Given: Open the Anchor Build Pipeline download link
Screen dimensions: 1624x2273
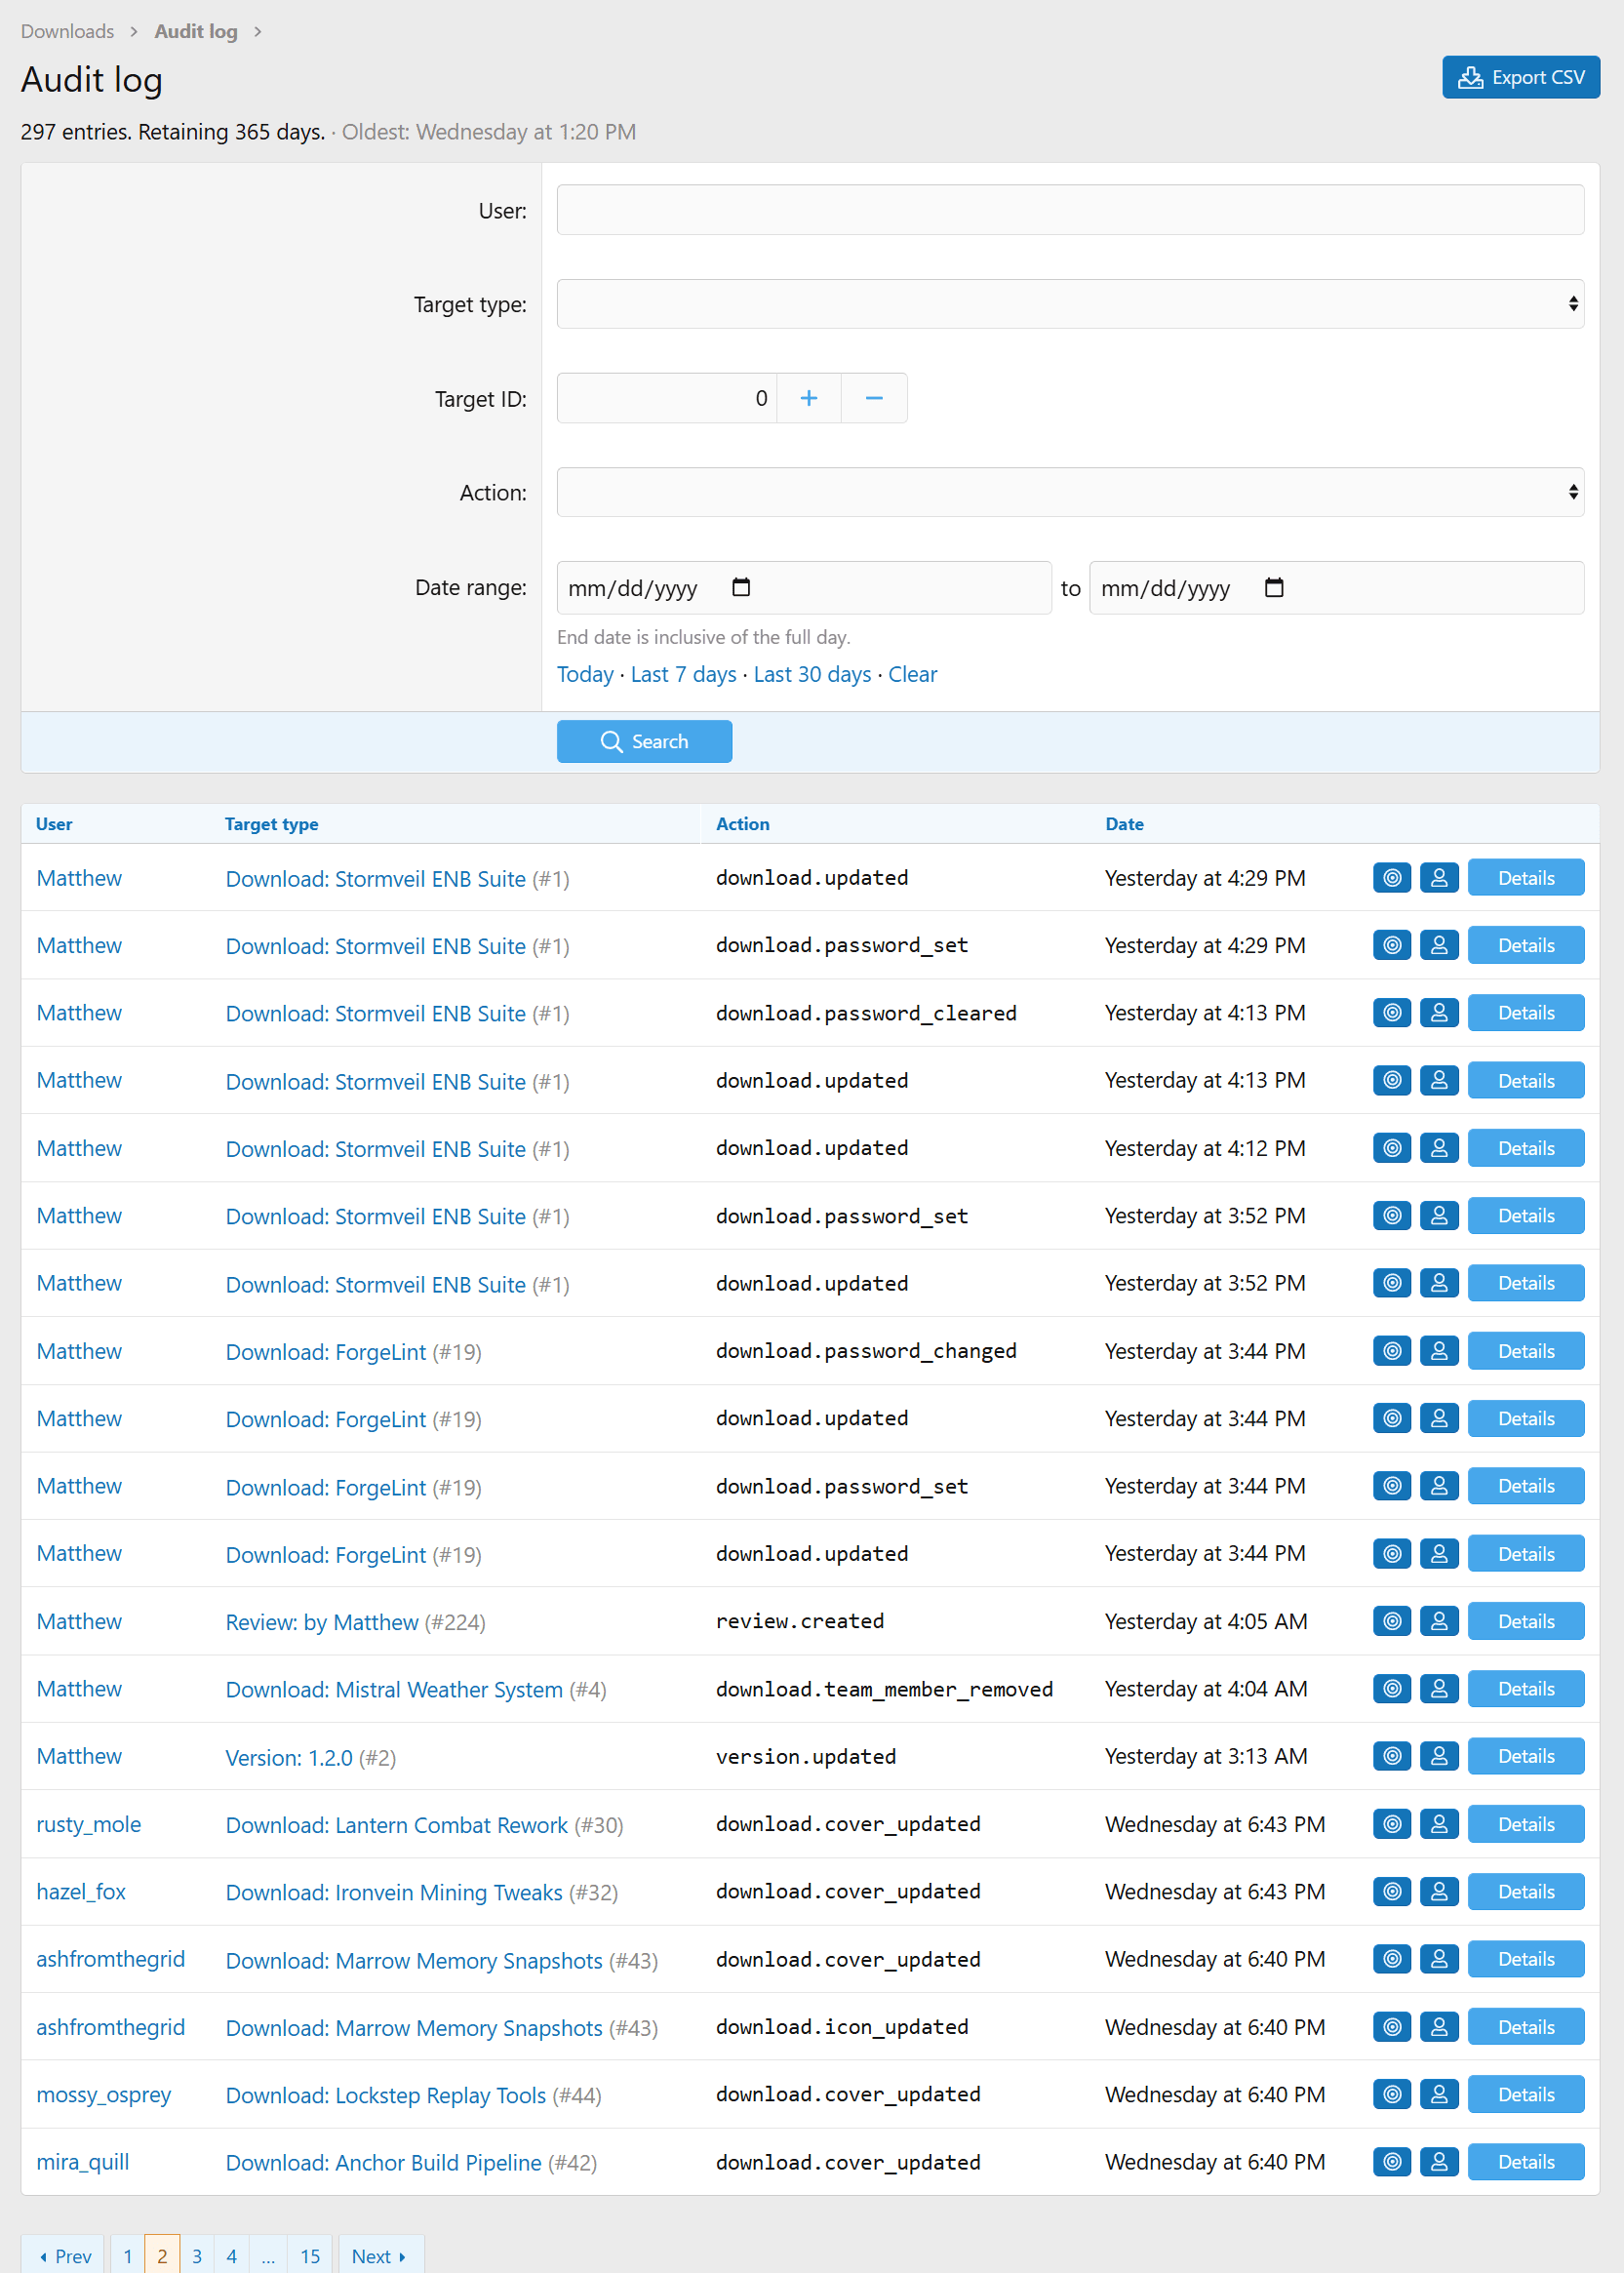Looking at the screenshot, I should 383,2162.
